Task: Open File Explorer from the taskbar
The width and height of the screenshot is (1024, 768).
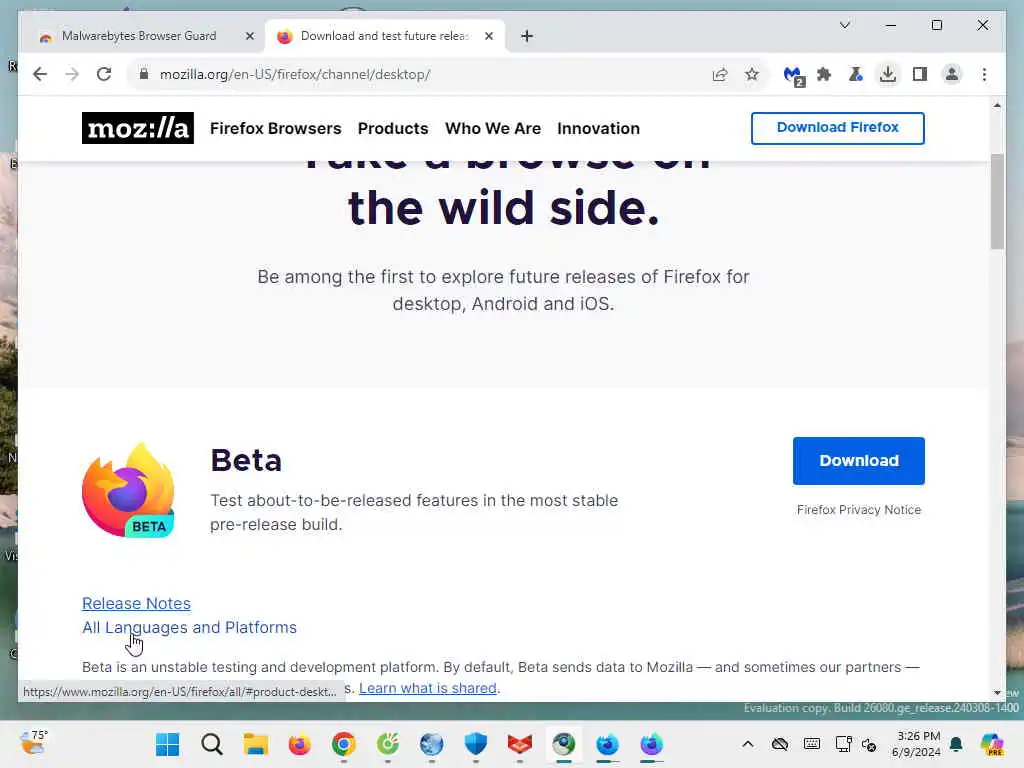Action: pos(256,744)
